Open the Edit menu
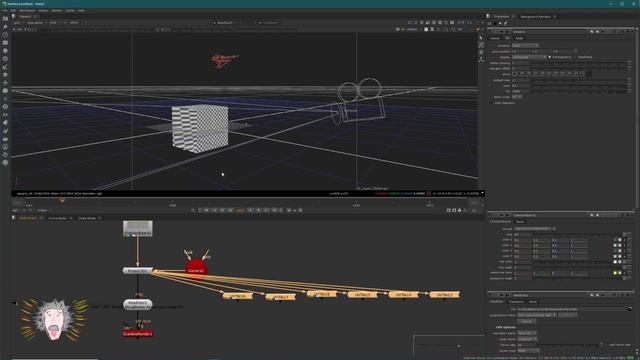 (13, 11)
